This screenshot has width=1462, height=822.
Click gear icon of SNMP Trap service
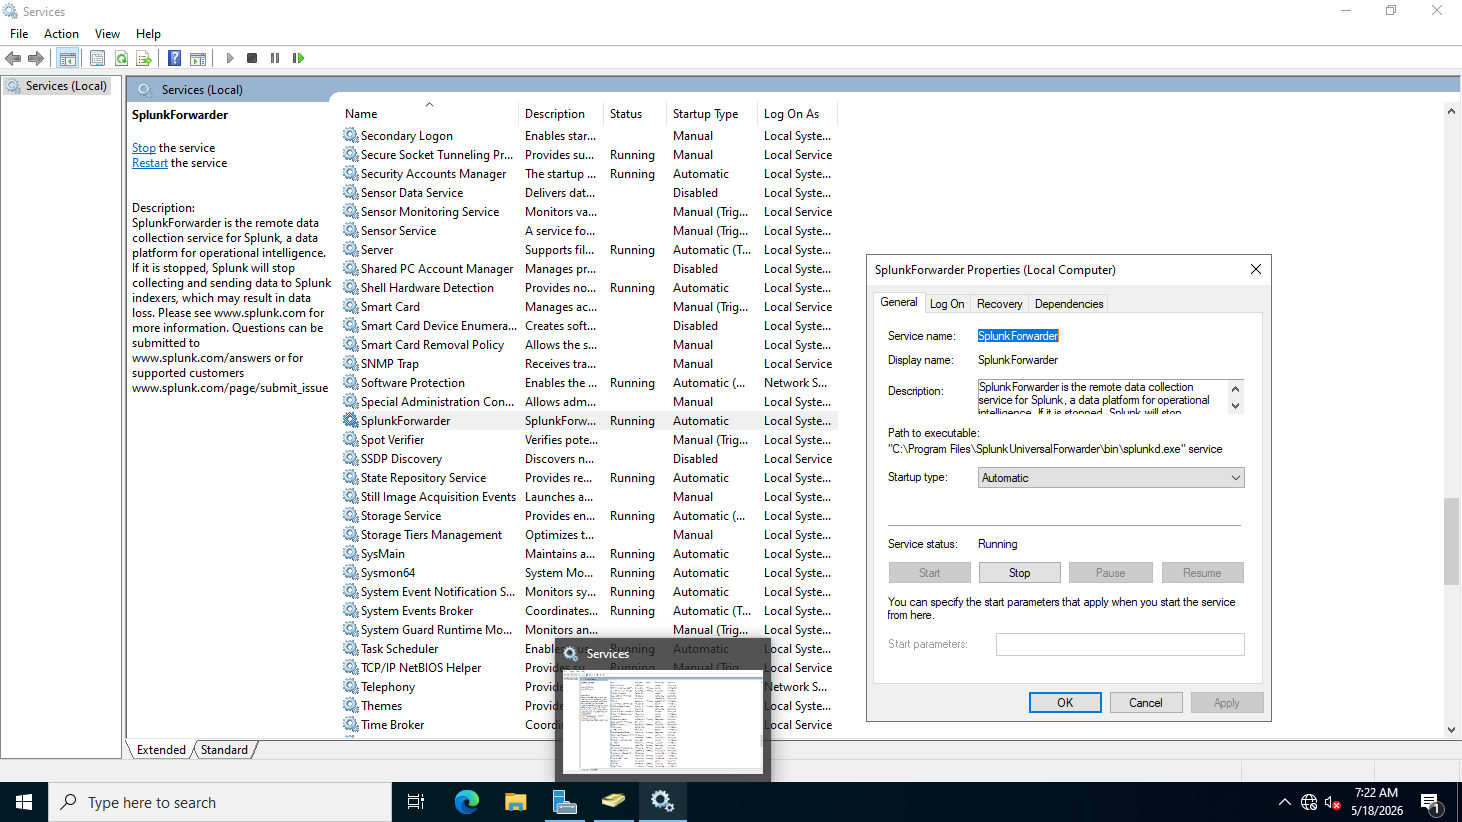351,364
